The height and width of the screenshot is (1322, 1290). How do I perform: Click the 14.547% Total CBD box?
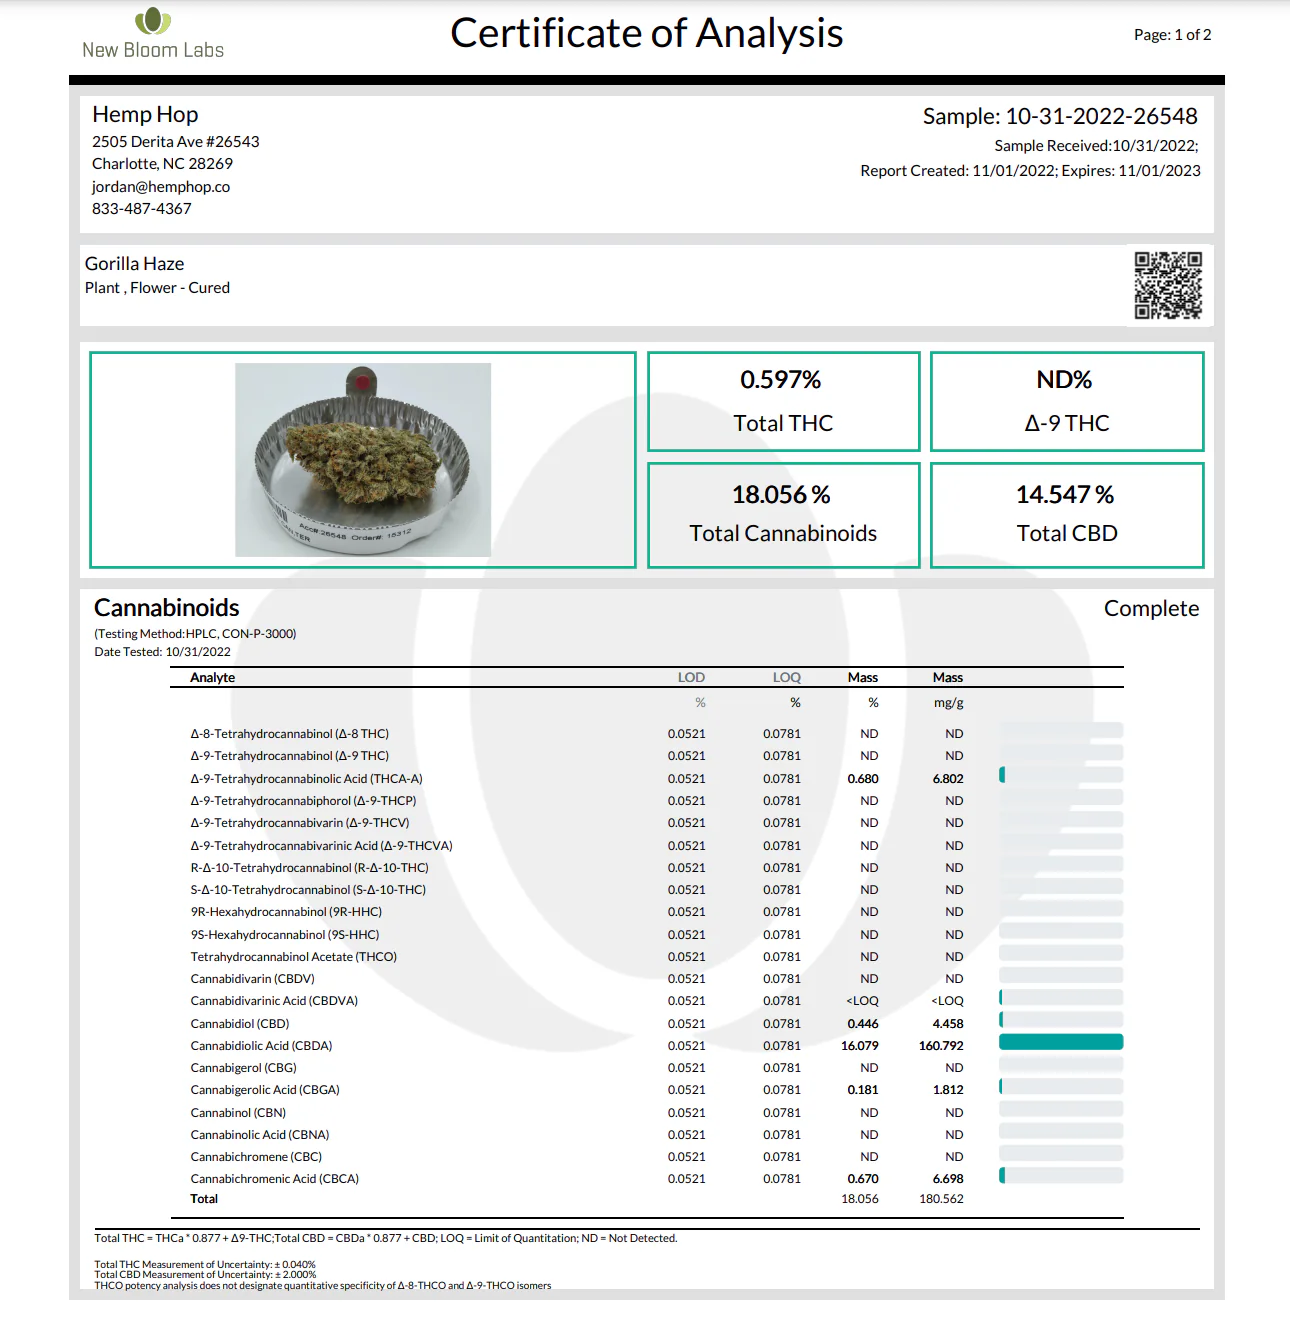click(1067, 515)
